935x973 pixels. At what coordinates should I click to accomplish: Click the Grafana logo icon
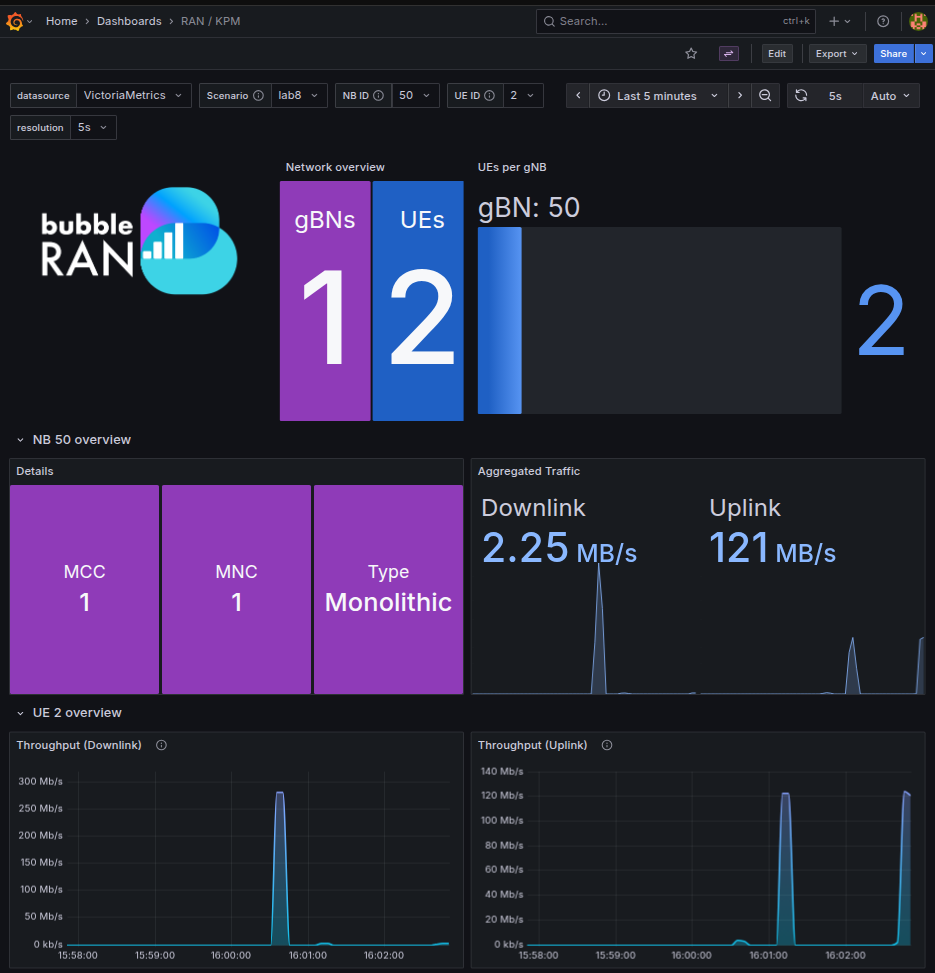(15, 21)
